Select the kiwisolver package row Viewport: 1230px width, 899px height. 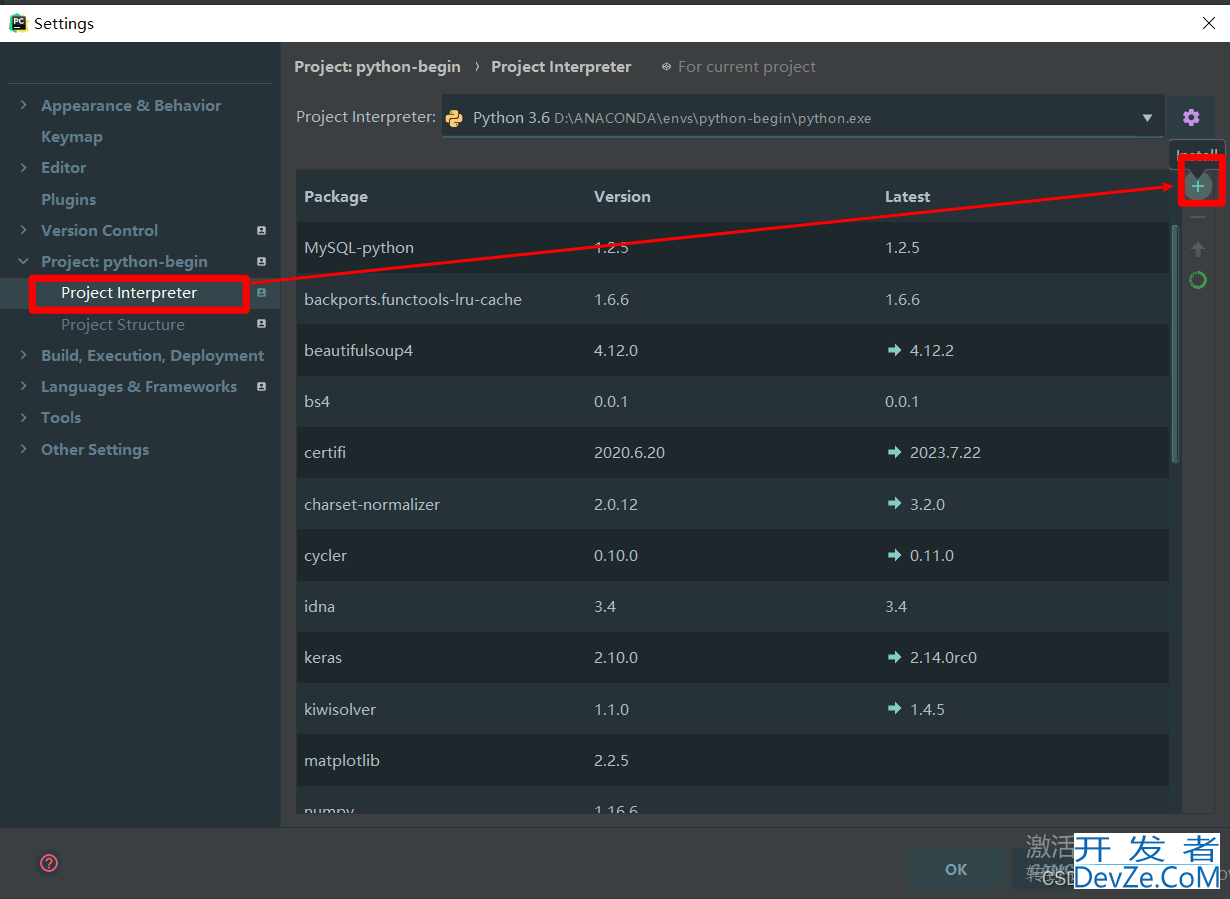[x=732, y=710]
